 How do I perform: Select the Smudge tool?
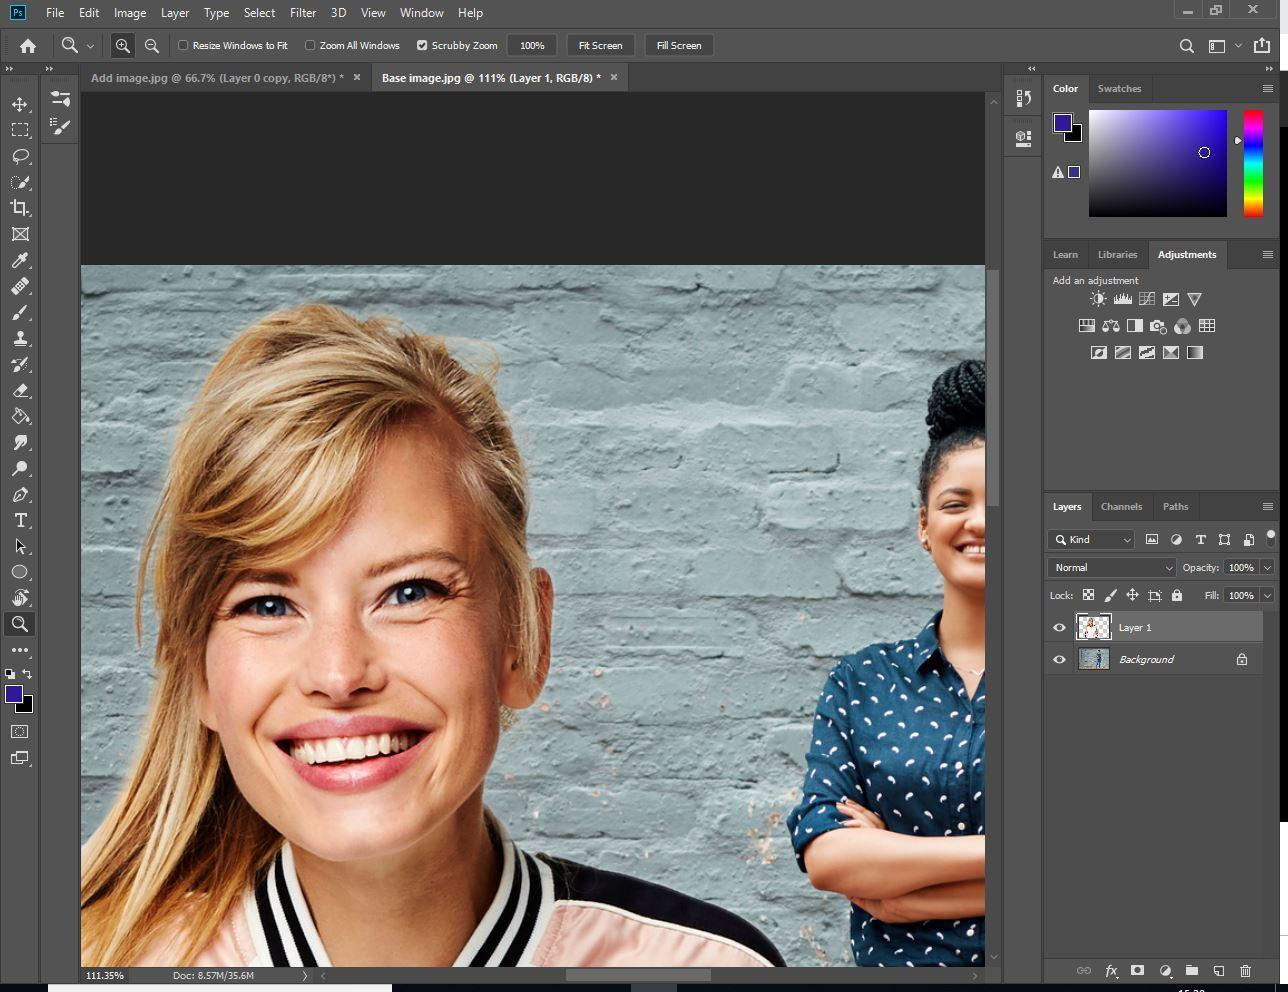coord(20,442)
